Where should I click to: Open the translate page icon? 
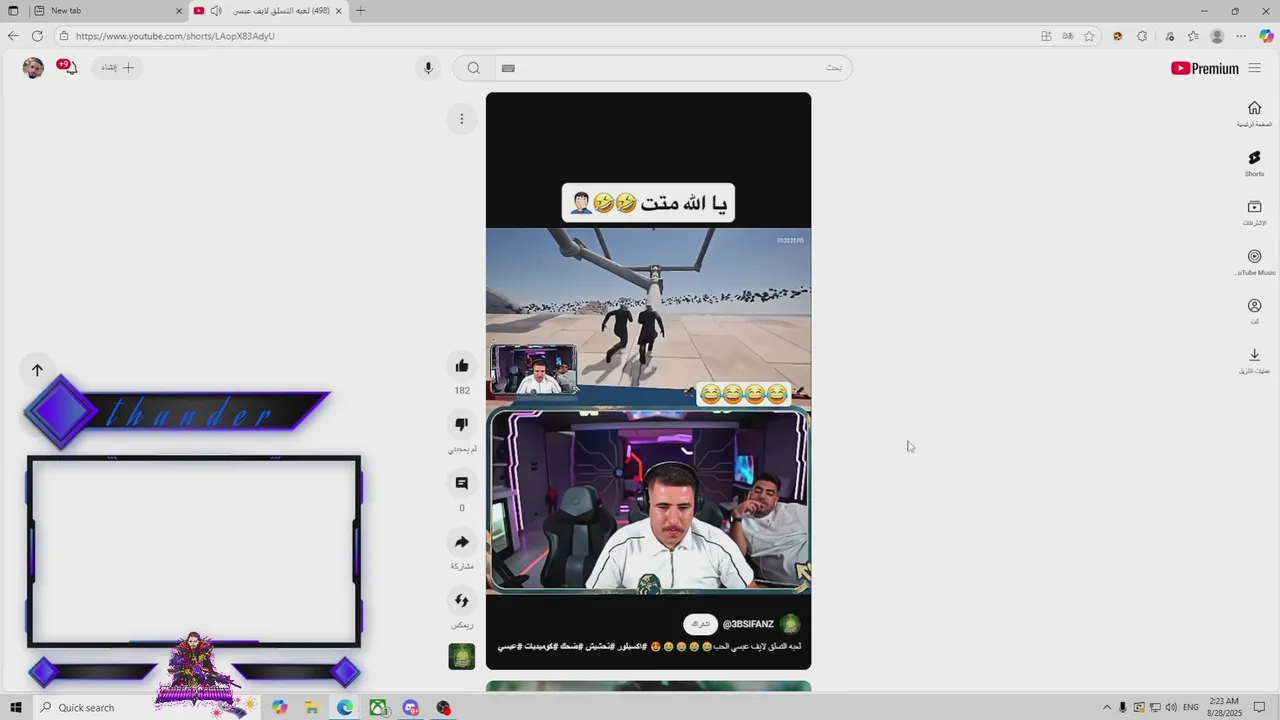[x=1068, y=36]
